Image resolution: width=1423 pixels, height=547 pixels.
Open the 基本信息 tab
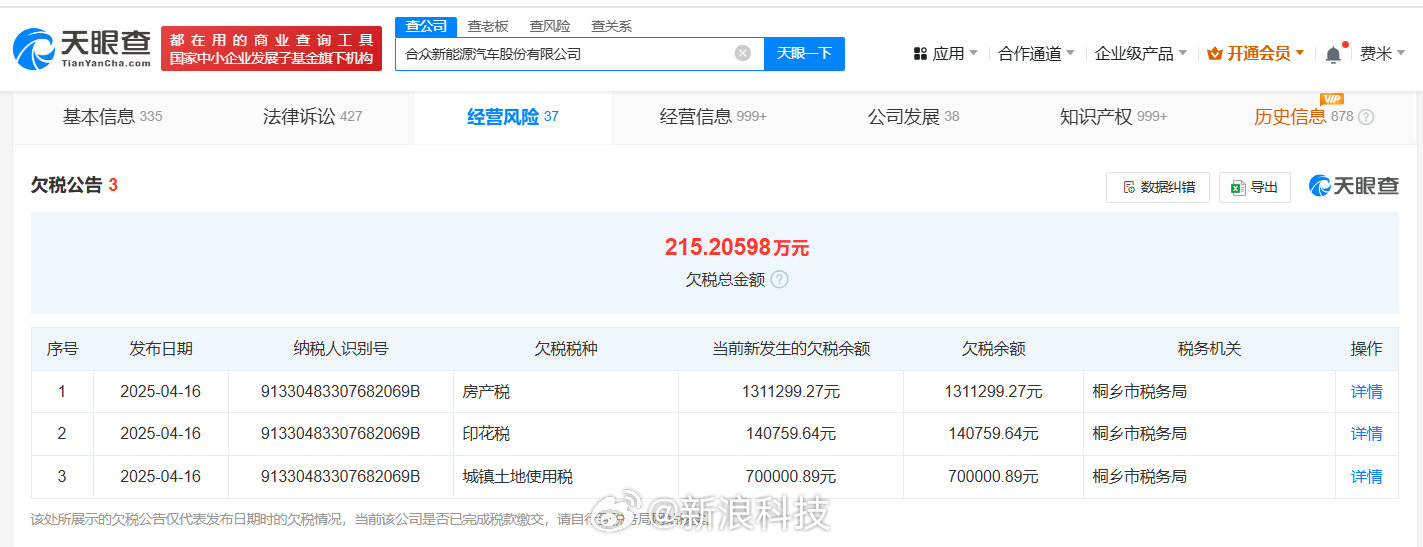coord(112,117)
